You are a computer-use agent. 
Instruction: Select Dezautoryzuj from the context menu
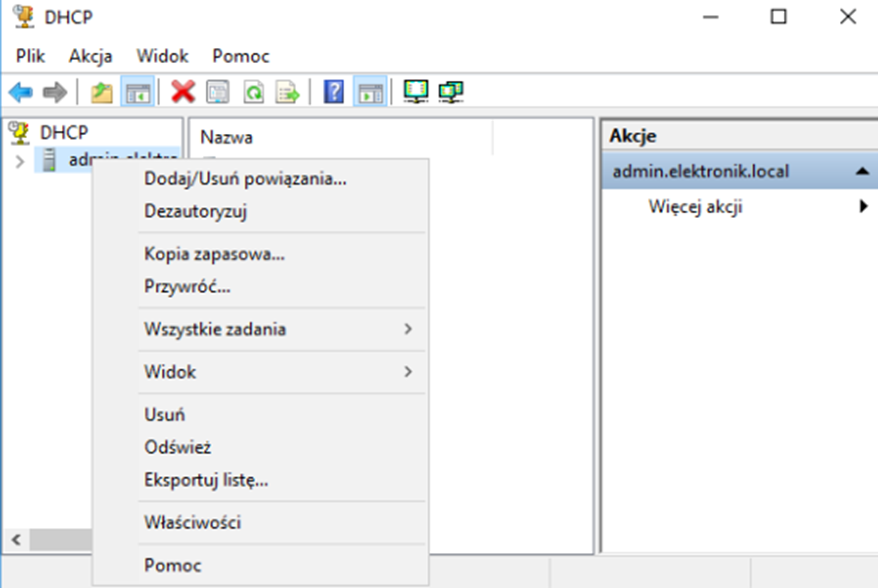[195, 211]
